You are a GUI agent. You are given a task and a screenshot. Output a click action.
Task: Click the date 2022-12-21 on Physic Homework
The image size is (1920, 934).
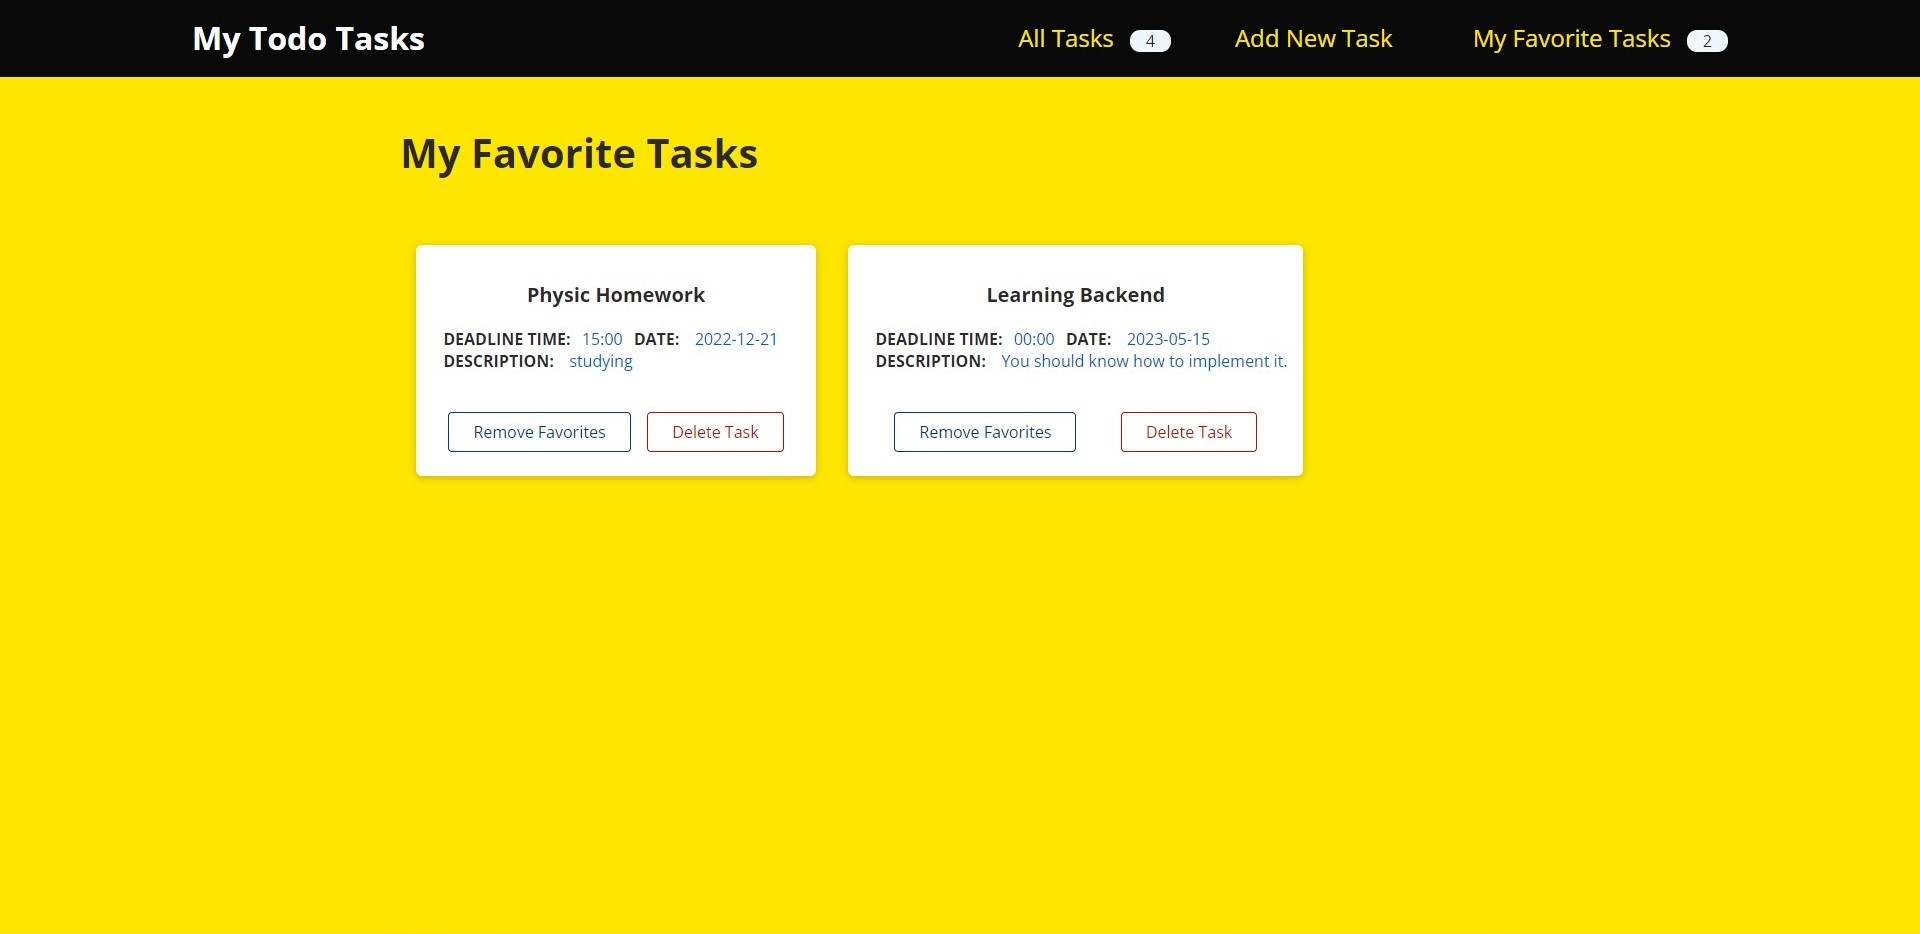pyautogui.click(x=736, y=339)
